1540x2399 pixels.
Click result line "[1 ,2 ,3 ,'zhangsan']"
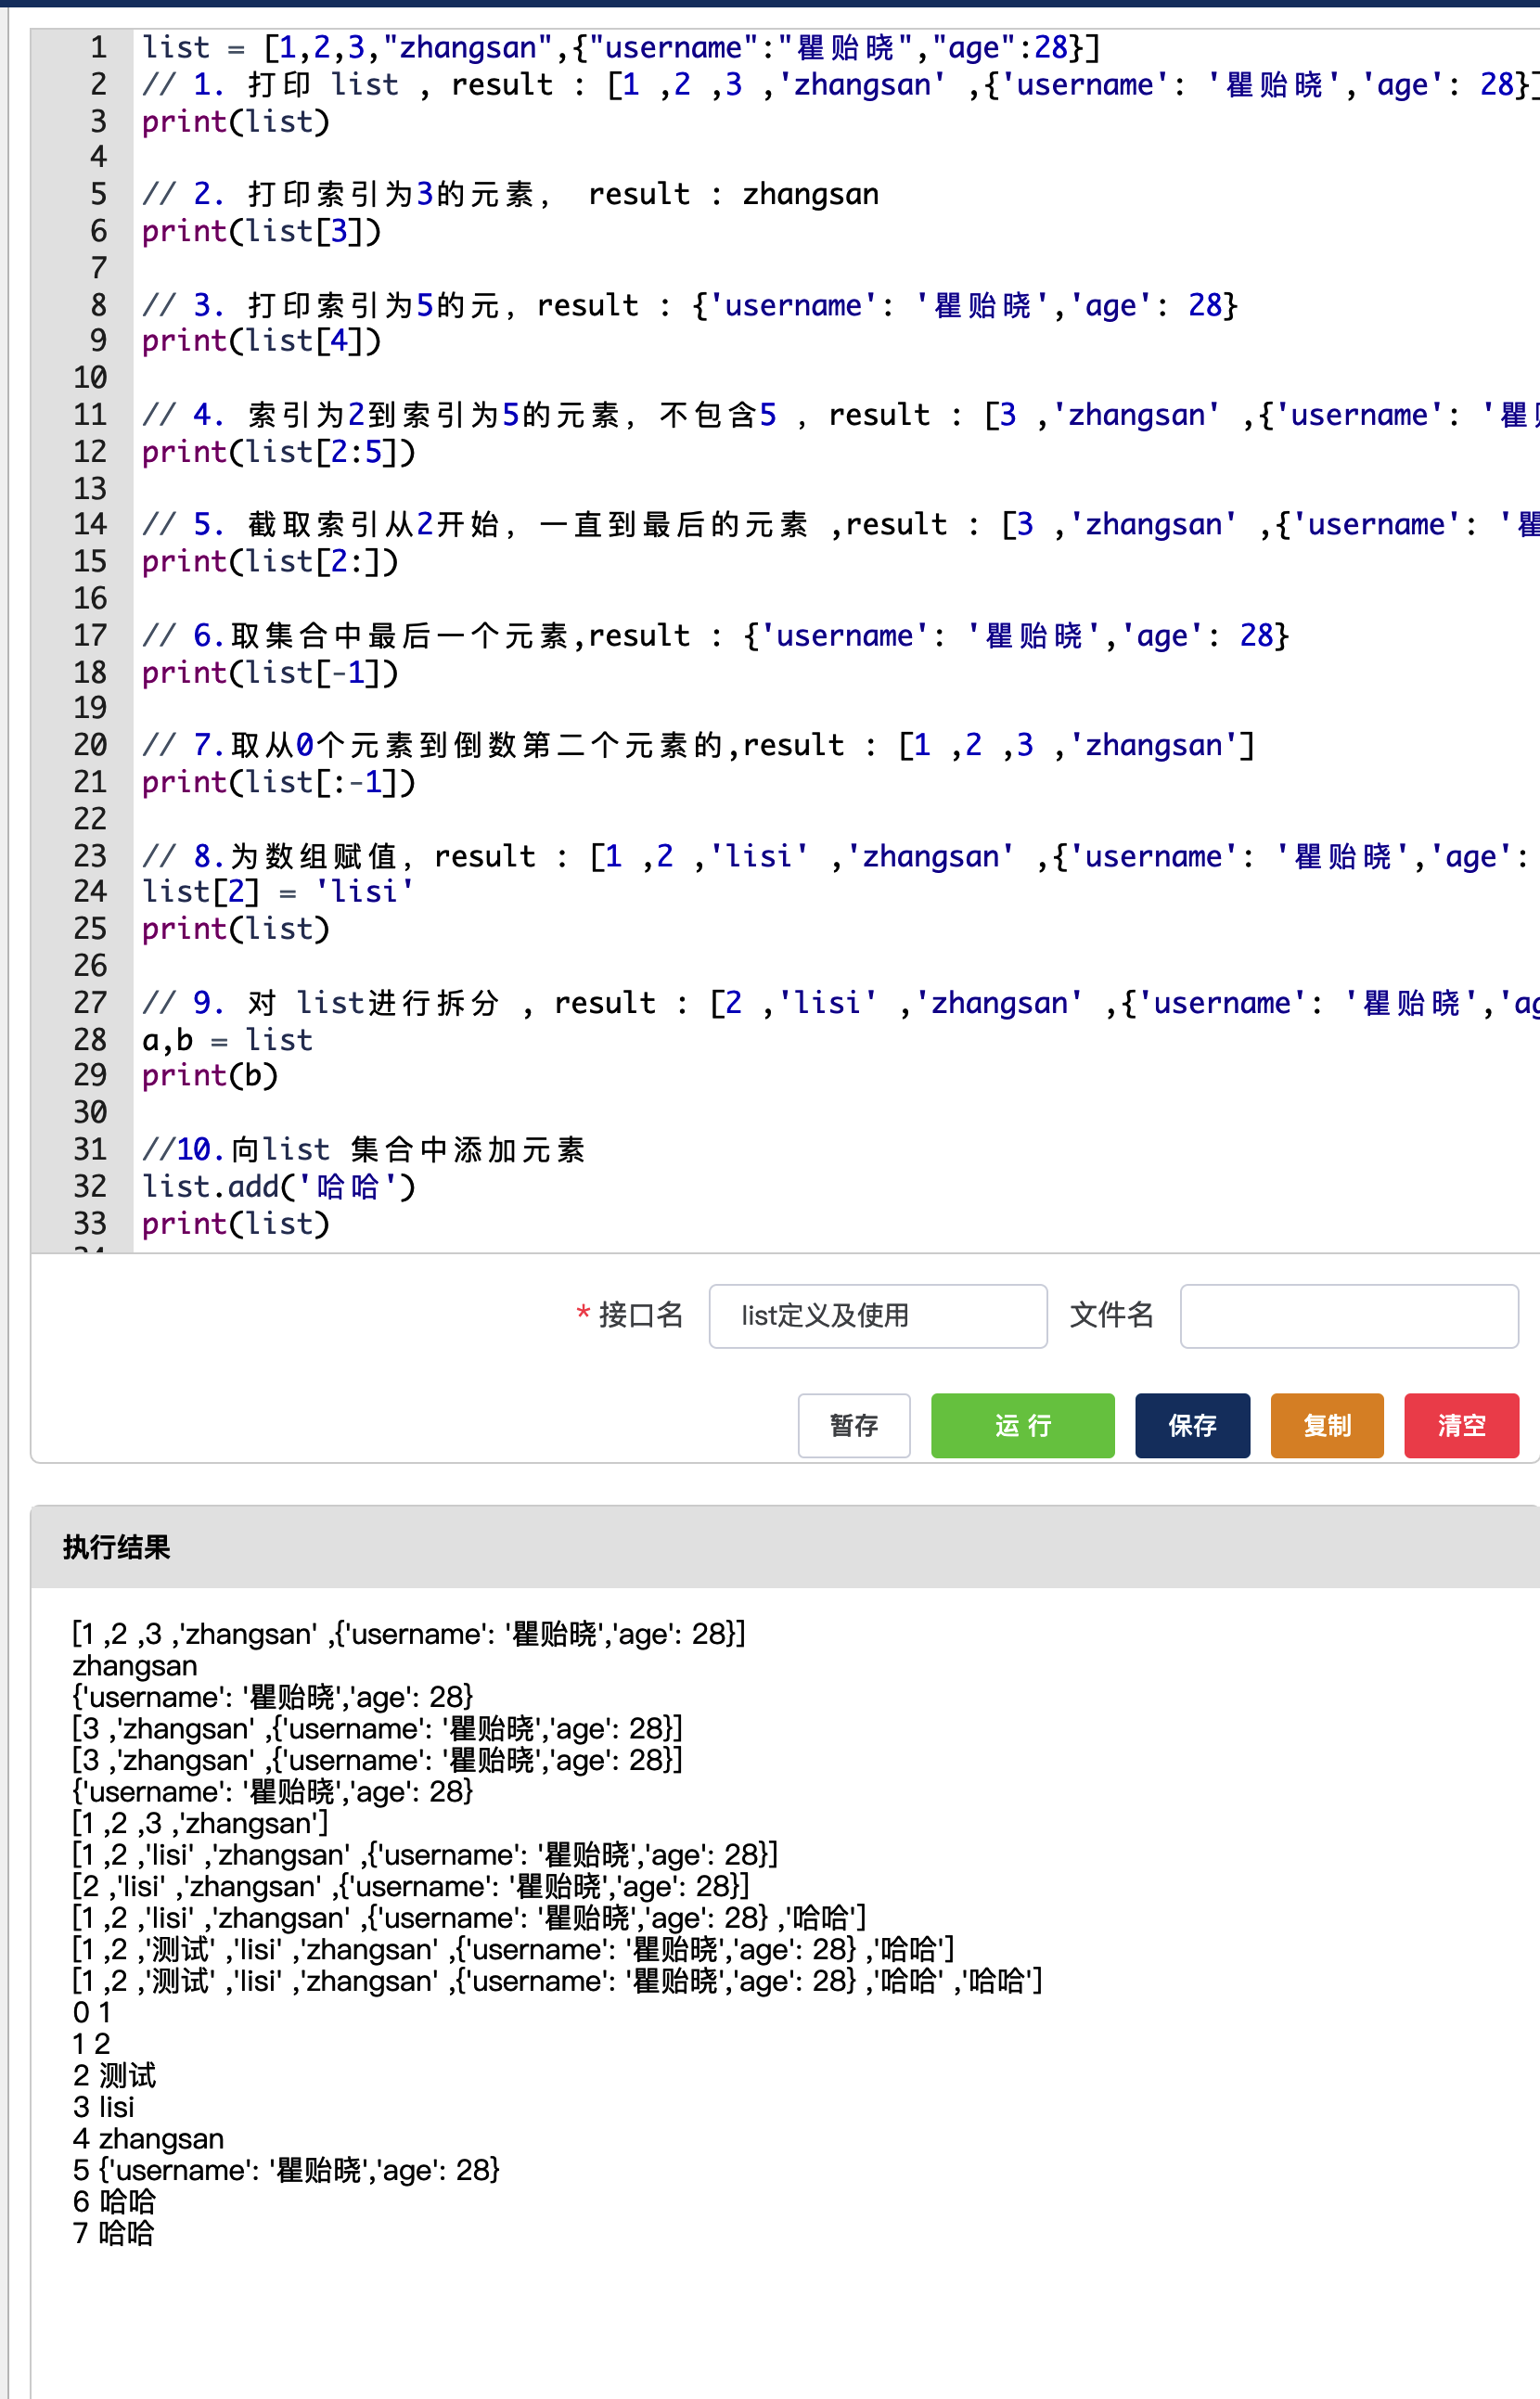200,1824
